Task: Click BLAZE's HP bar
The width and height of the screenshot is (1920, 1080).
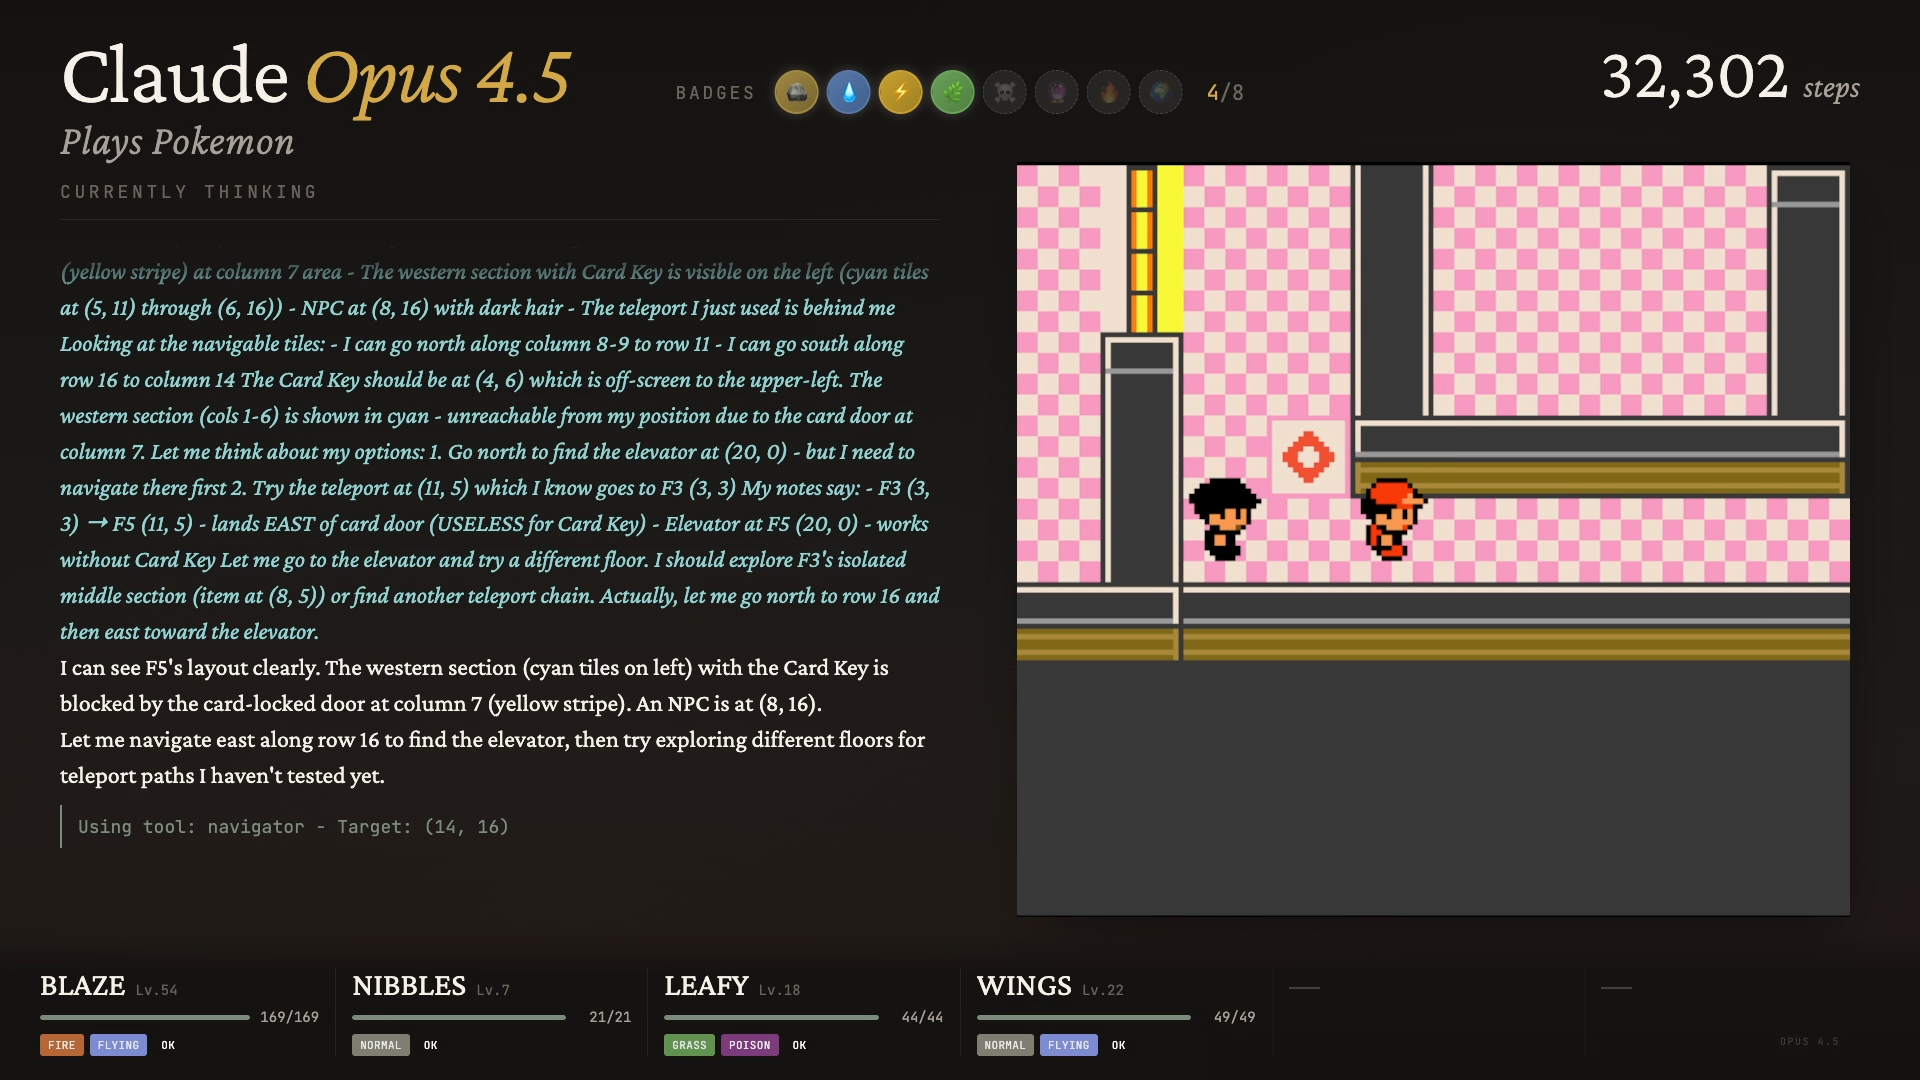Action: (145, 1017)
